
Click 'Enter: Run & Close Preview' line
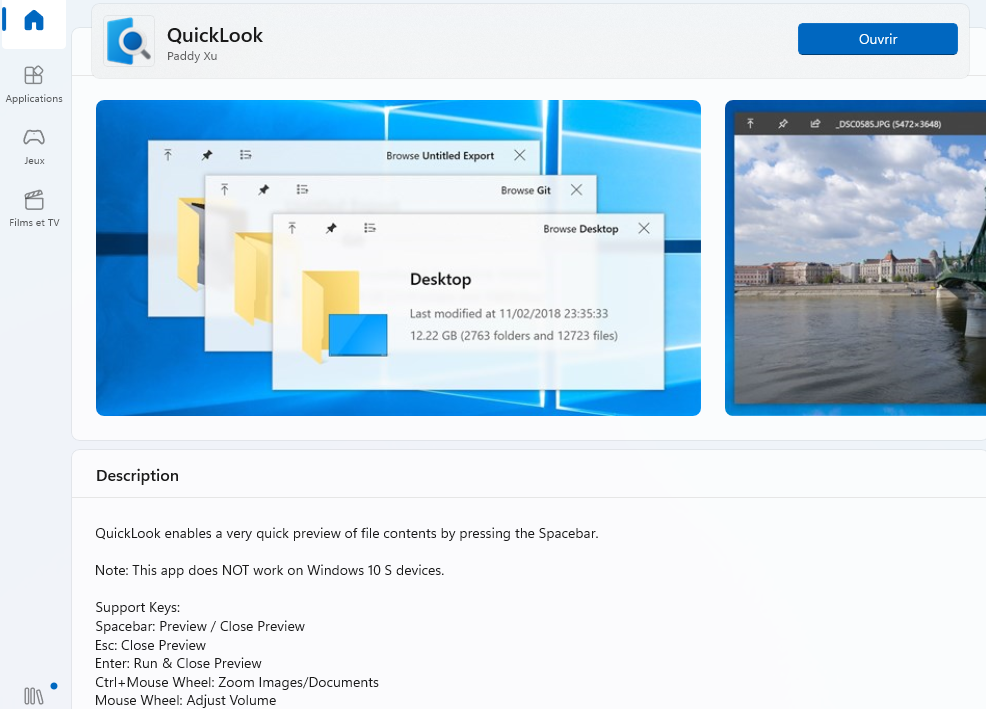(178, 663)
